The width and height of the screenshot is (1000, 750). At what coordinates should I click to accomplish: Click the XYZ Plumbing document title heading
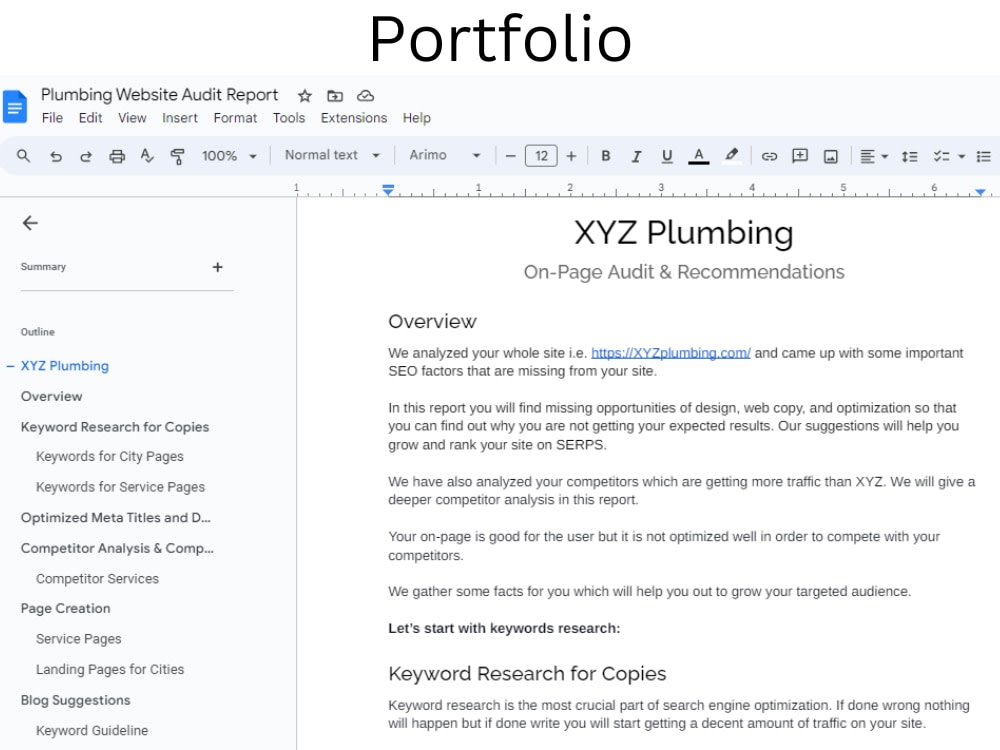(684, 232)
